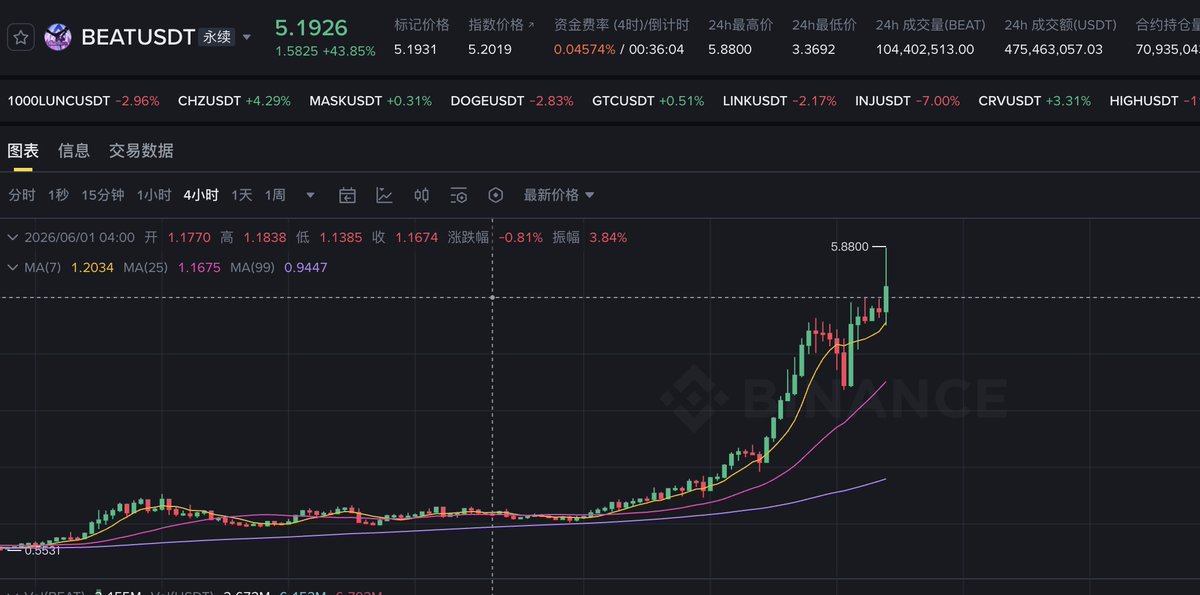
Task: Open CHZUSDT ticker in the marquee
Action: 234,101
